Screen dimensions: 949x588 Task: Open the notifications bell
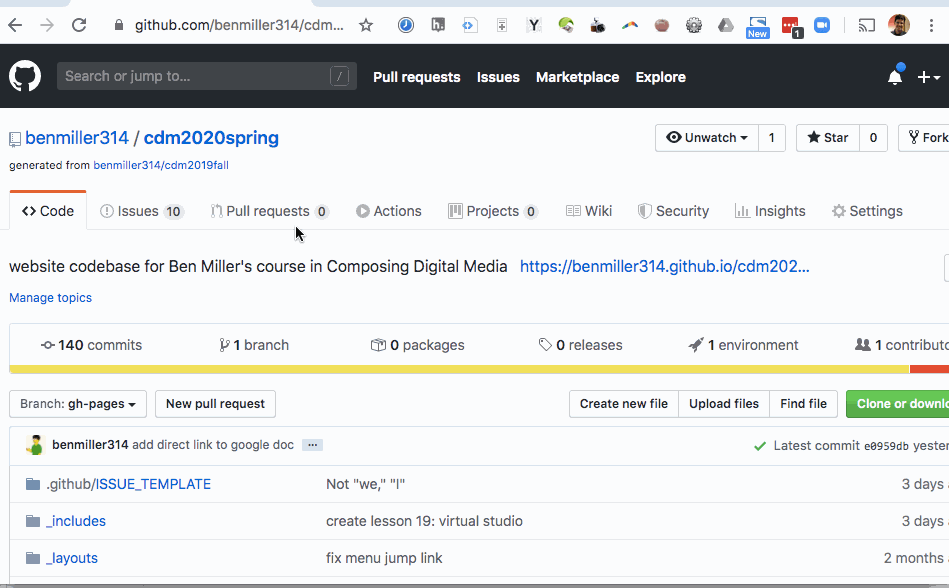pos(895,77)
